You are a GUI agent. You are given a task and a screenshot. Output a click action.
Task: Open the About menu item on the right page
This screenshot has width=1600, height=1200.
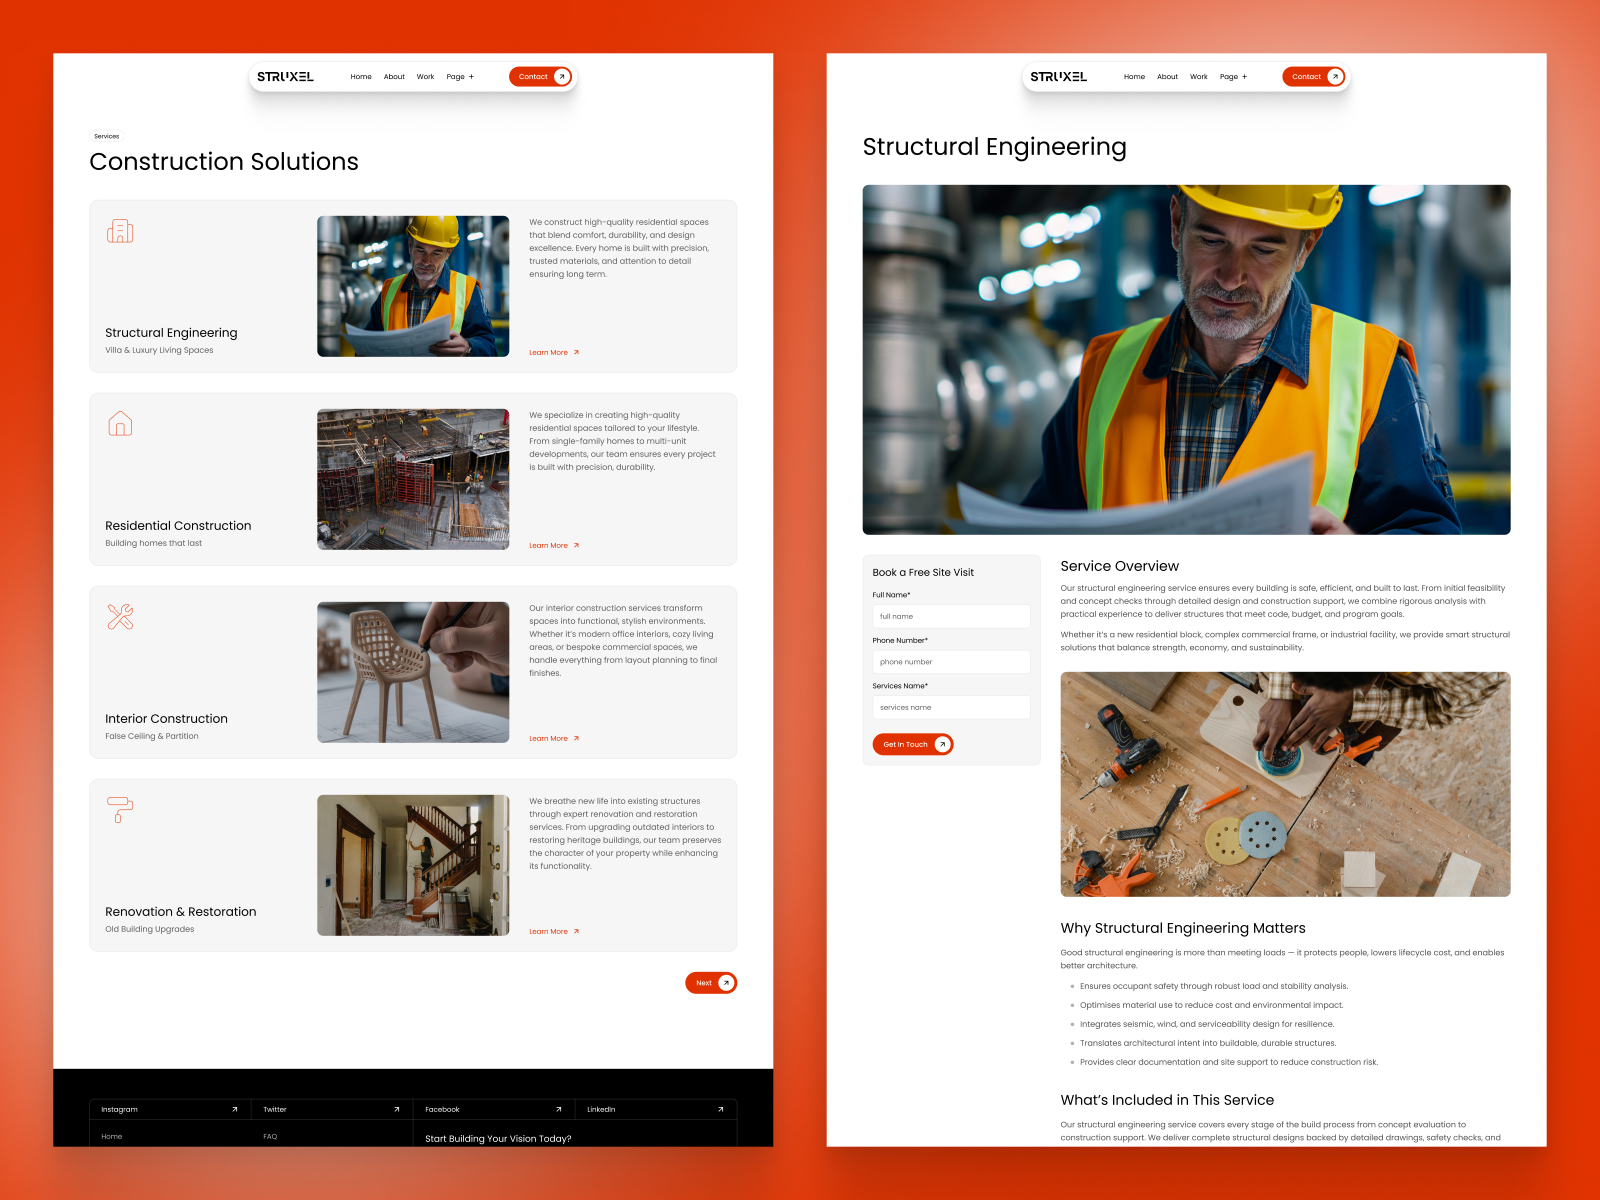click(x=1167, y=77)
